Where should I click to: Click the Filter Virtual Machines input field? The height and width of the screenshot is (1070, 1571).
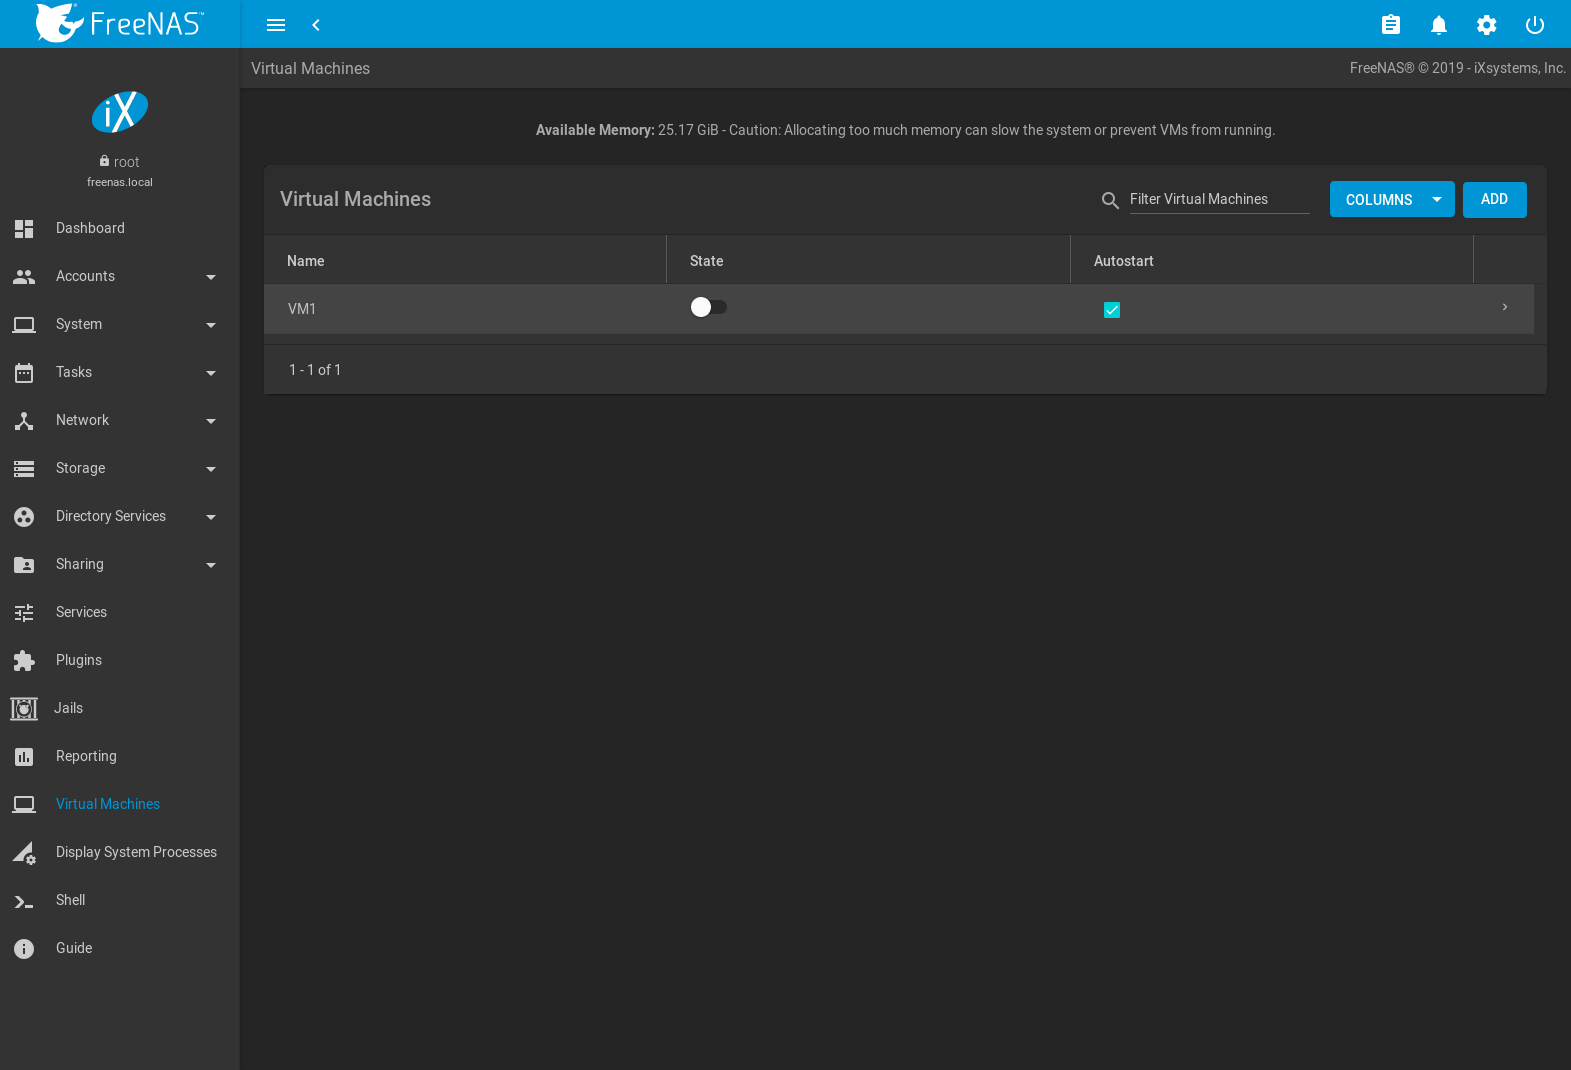pos(1218,199)
